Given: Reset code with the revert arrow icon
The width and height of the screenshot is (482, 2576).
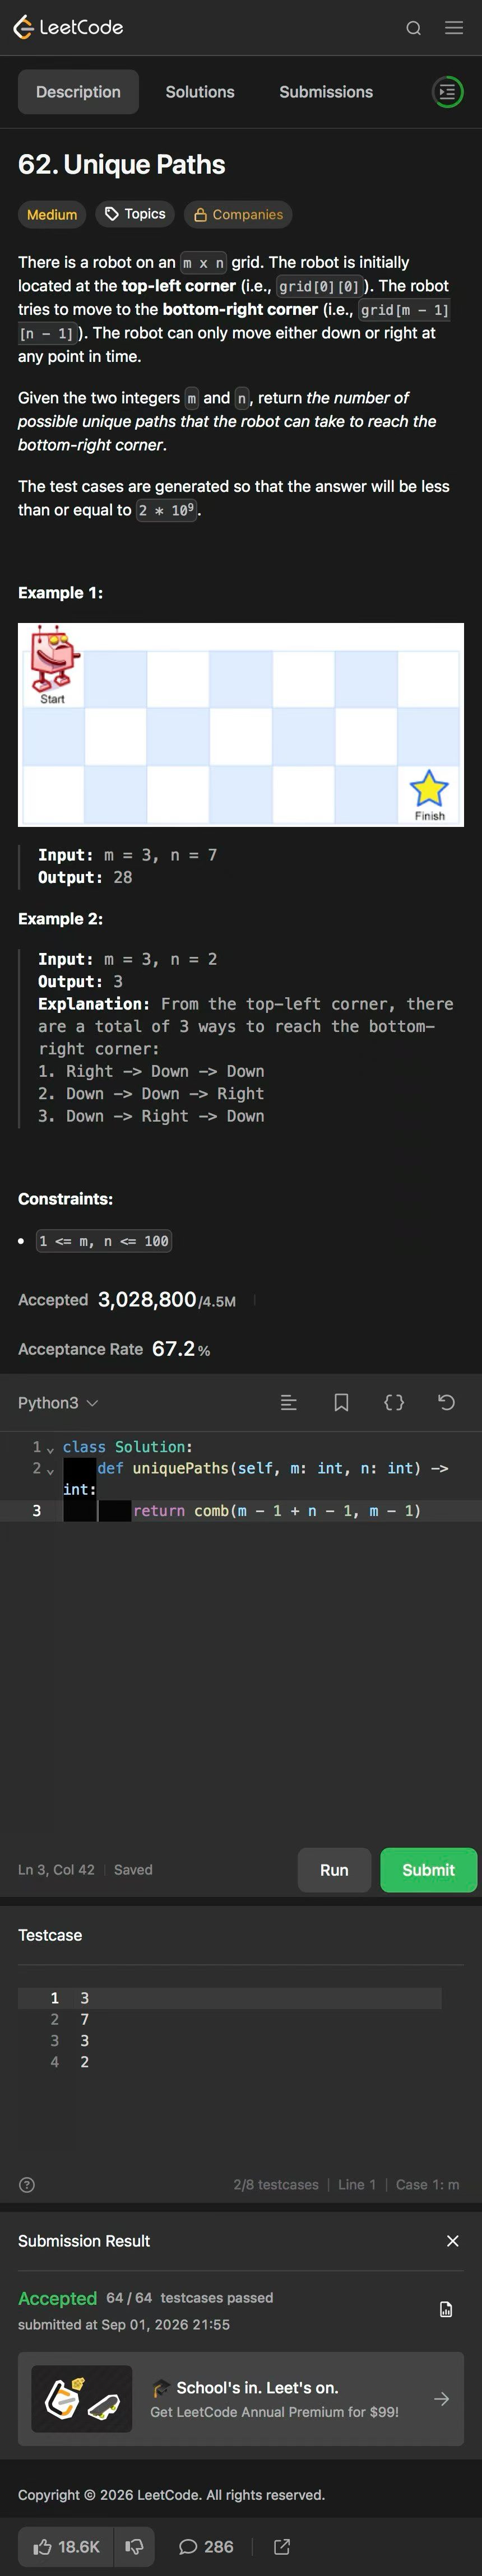Looking at the screenshot, I should 447,1403.
